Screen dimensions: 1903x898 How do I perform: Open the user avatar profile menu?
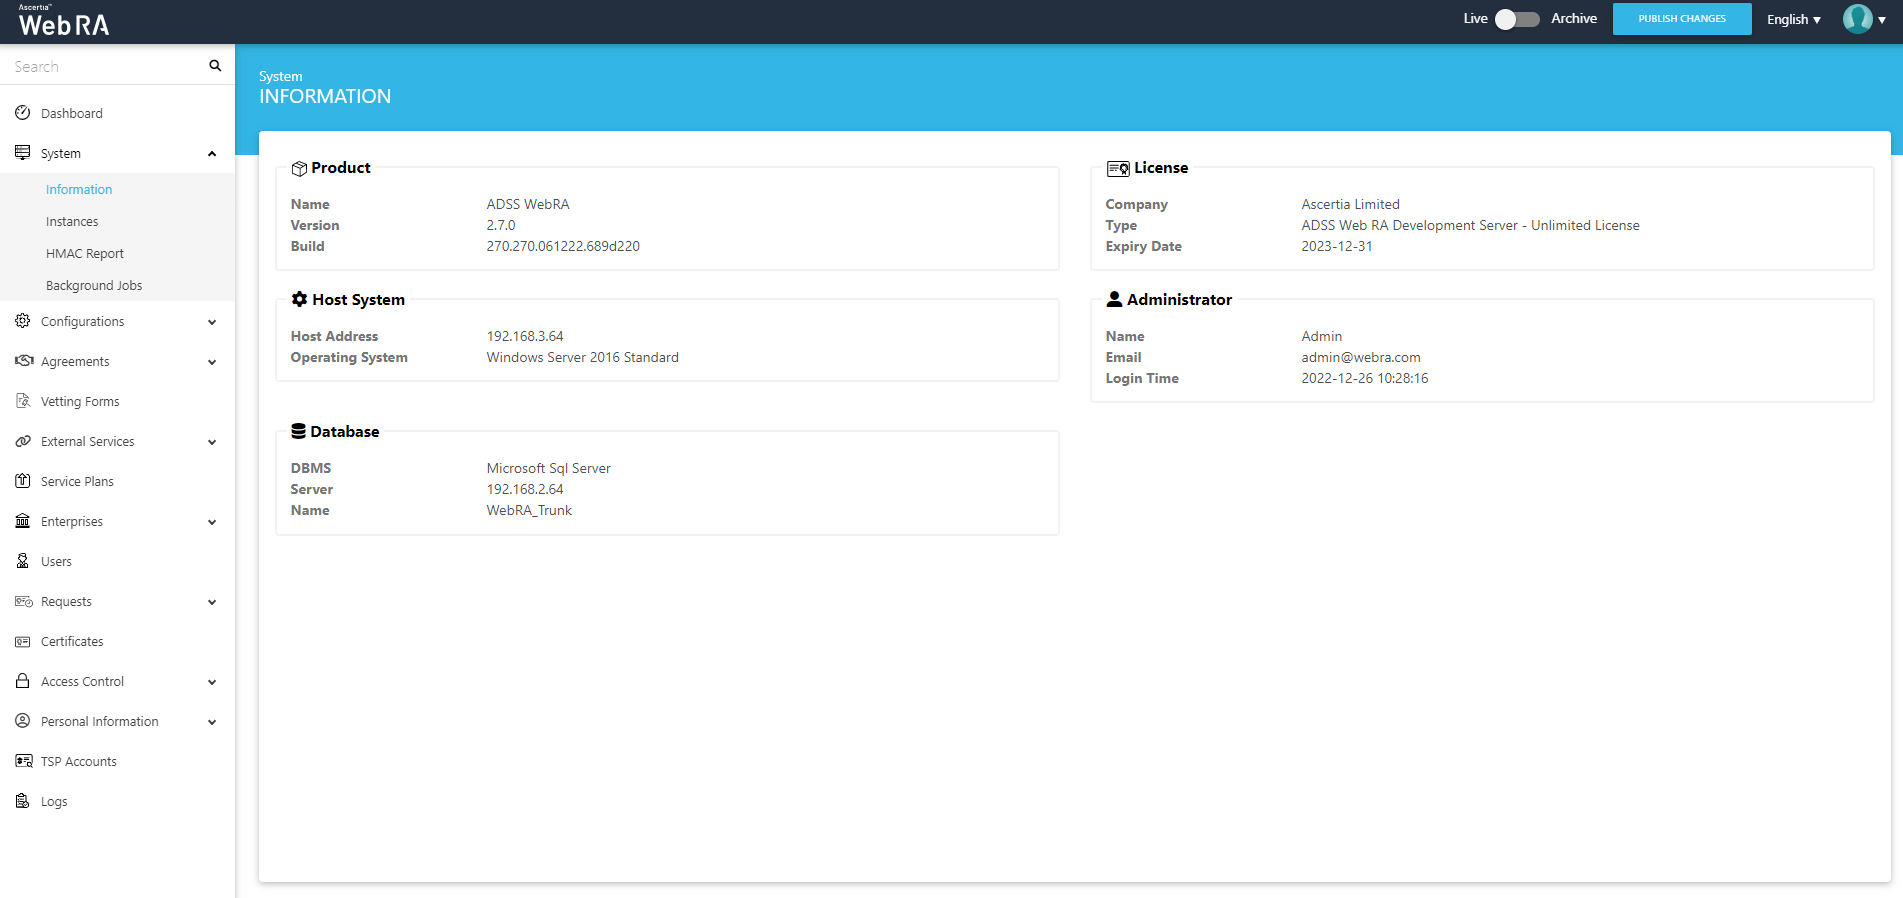(x=1858, y=19)
